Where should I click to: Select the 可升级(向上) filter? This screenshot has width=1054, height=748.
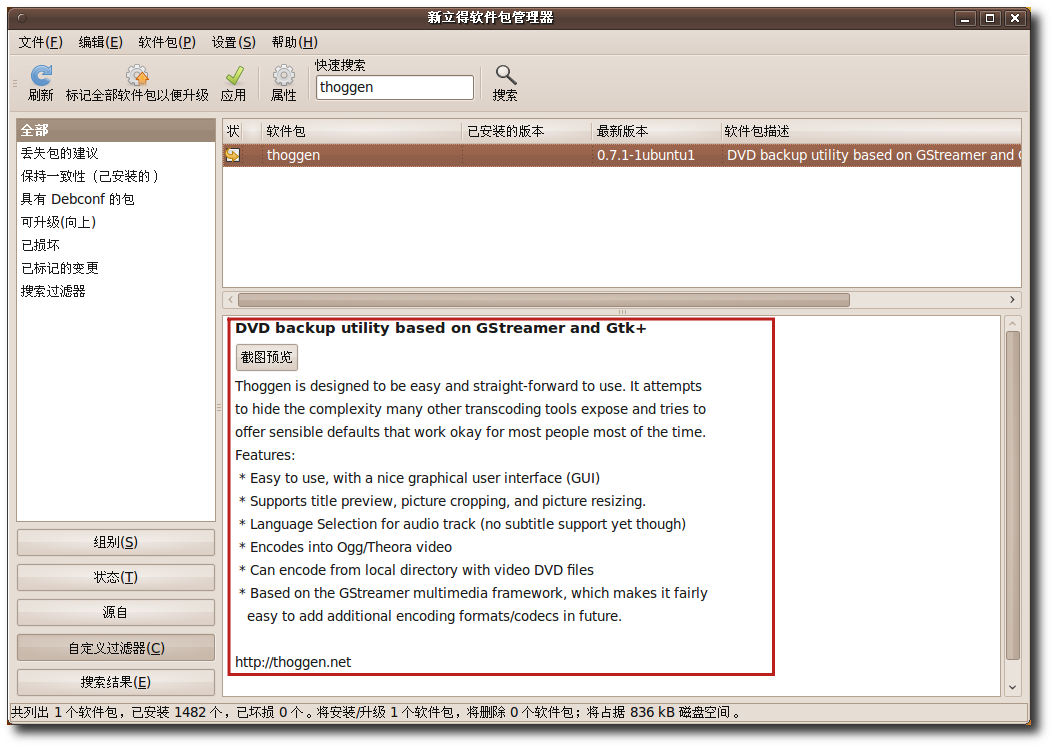pyautogui.click(x=116, y=222)
